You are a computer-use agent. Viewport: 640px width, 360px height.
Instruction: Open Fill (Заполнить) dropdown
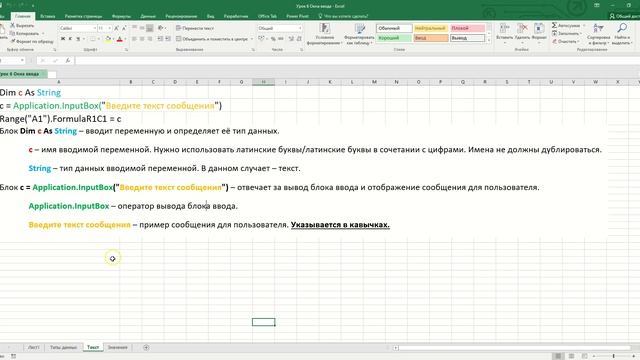point(567,33)
